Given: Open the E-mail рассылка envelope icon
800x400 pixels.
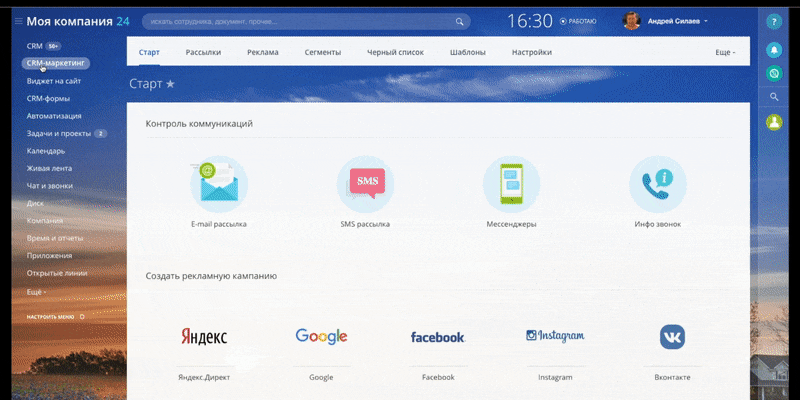Looking at the screenshot, I should (x=218, y=184).
